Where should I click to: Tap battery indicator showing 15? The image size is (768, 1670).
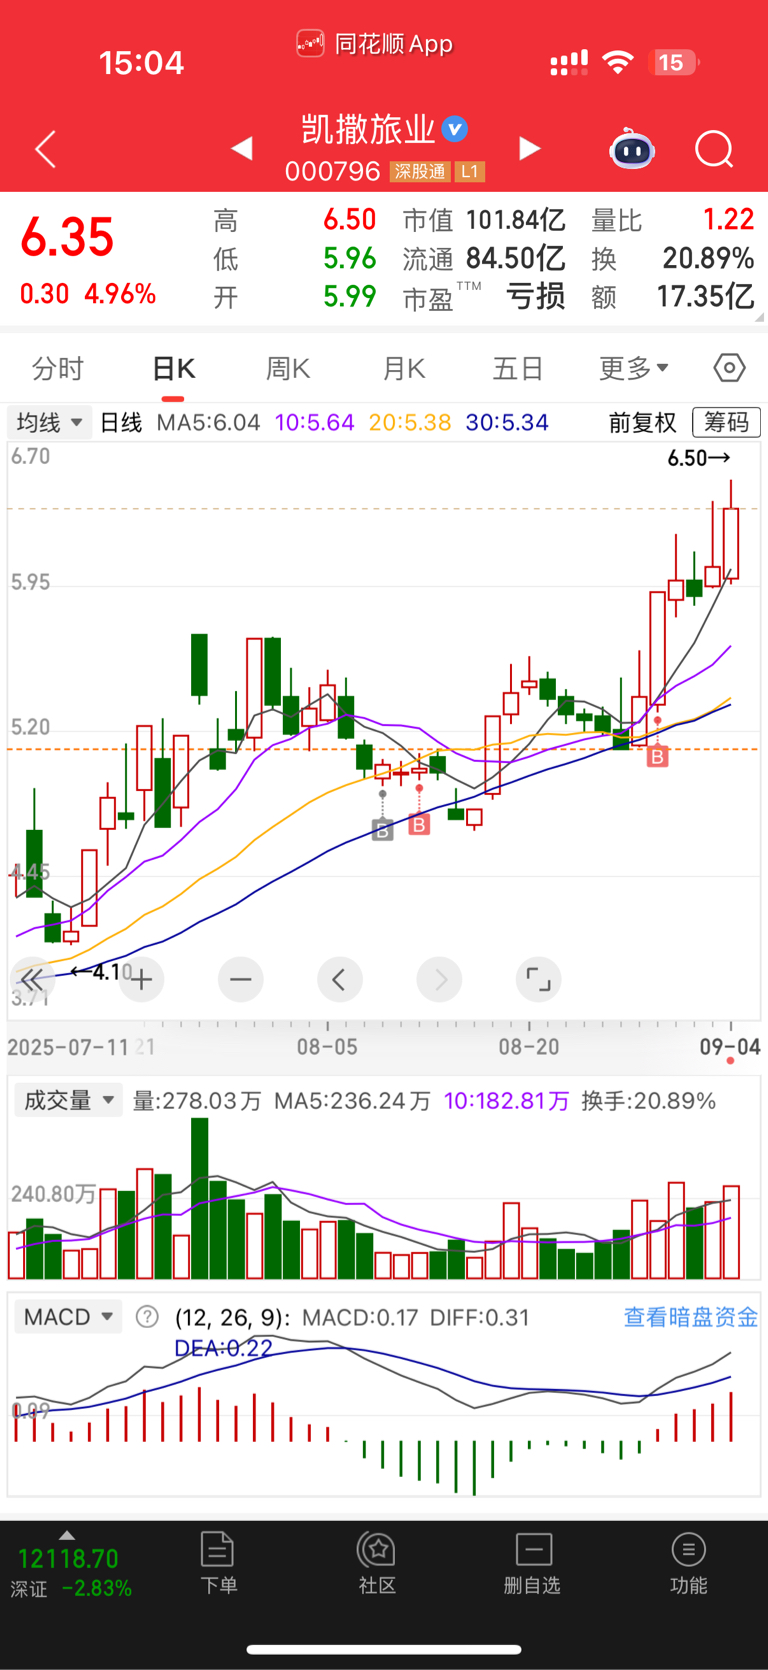pos(673,63)
